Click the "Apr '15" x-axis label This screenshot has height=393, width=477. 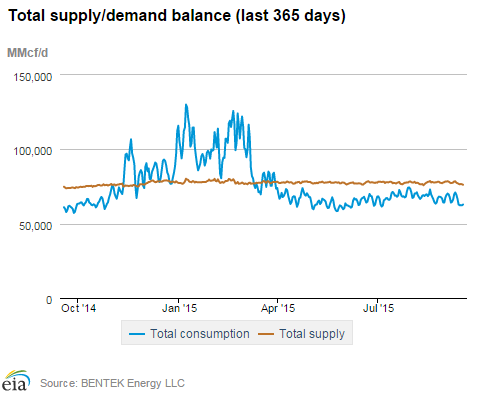[278, 308]
